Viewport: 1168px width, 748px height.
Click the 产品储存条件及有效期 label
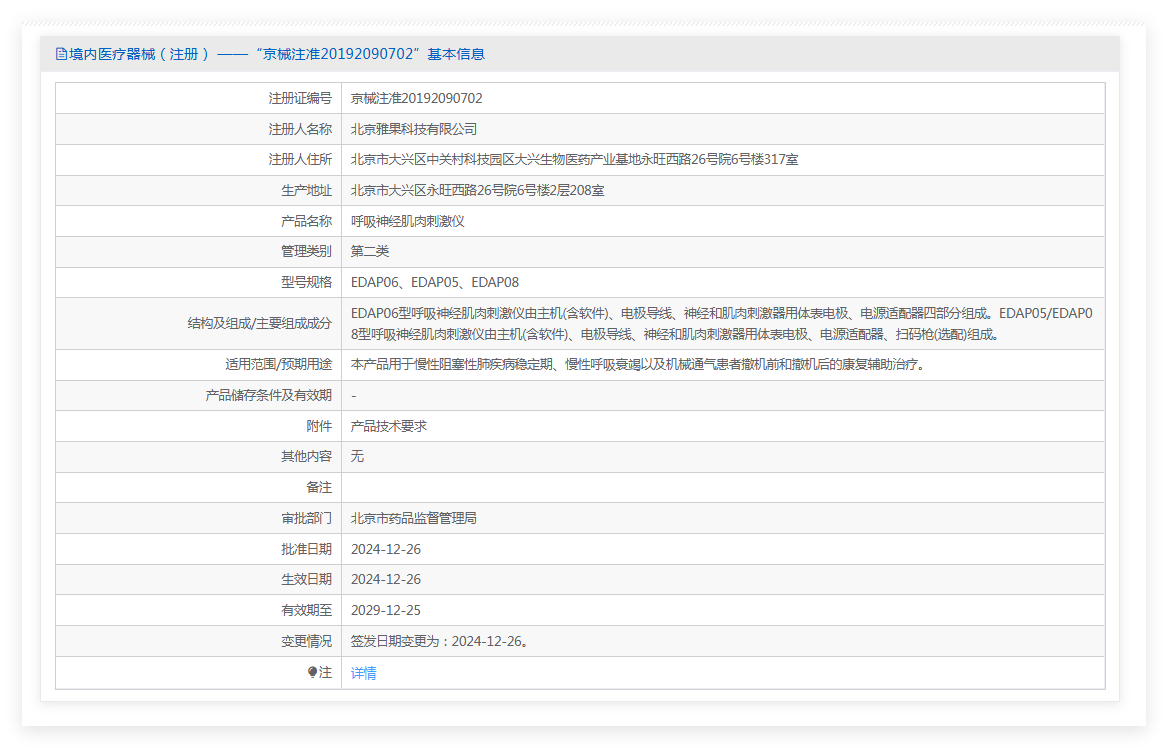click(x=268, y=396)
